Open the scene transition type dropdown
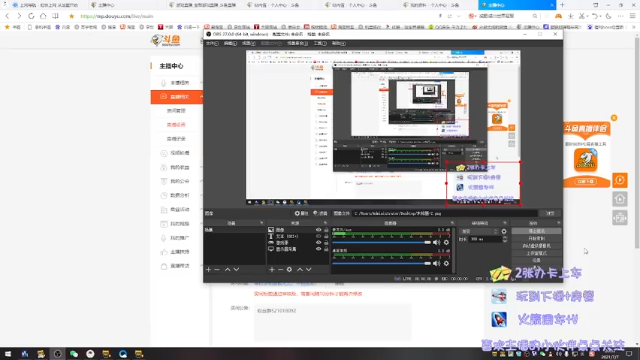 (479, 231)
